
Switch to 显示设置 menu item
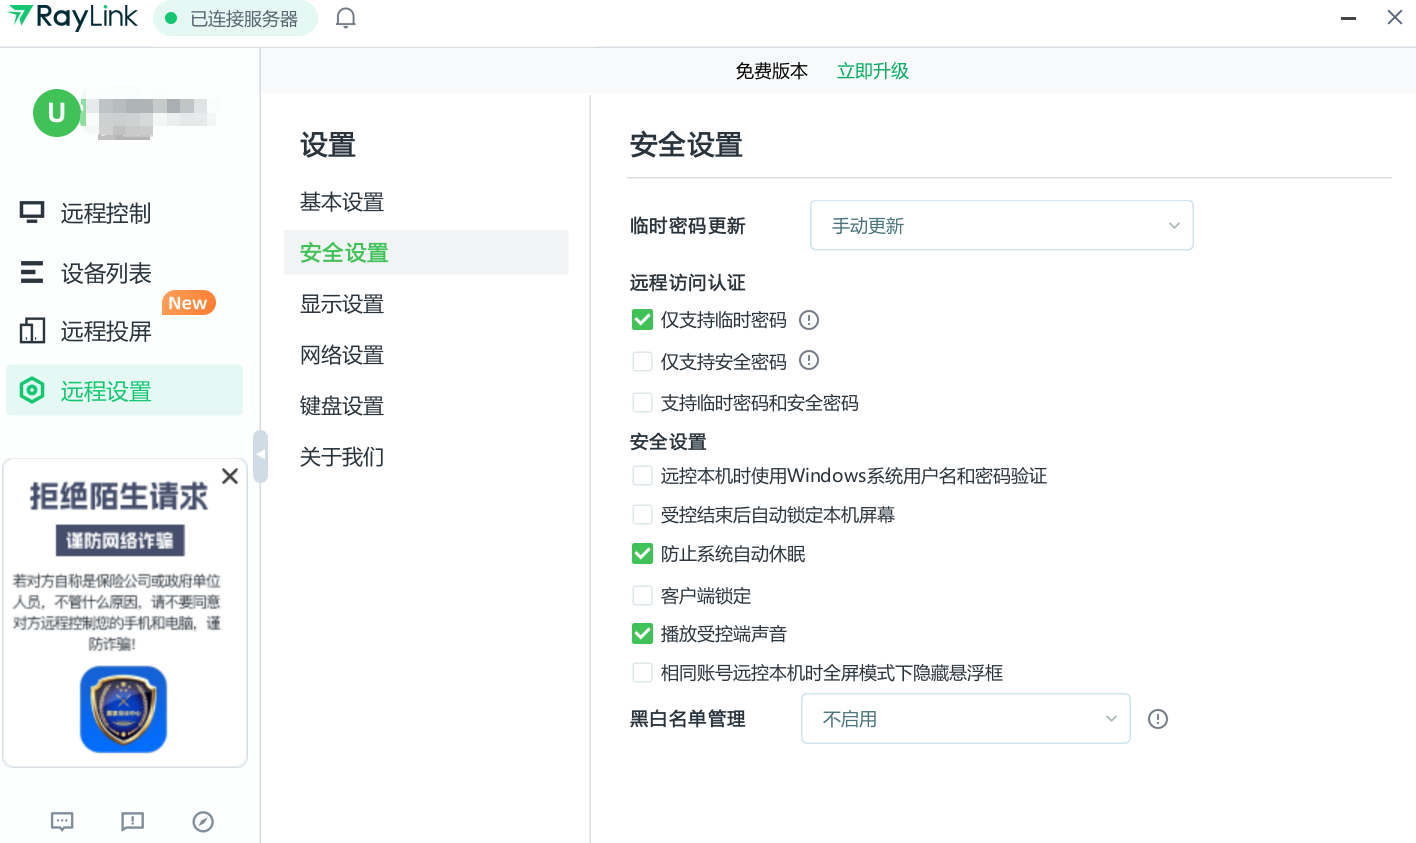(x=342, y=304)
